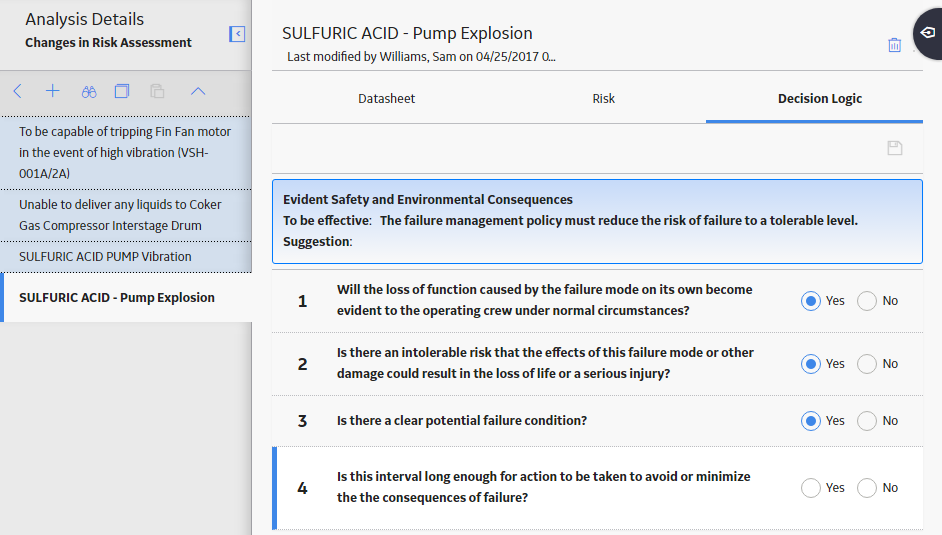Click the round dark icon at top right

tap(928, 34)
